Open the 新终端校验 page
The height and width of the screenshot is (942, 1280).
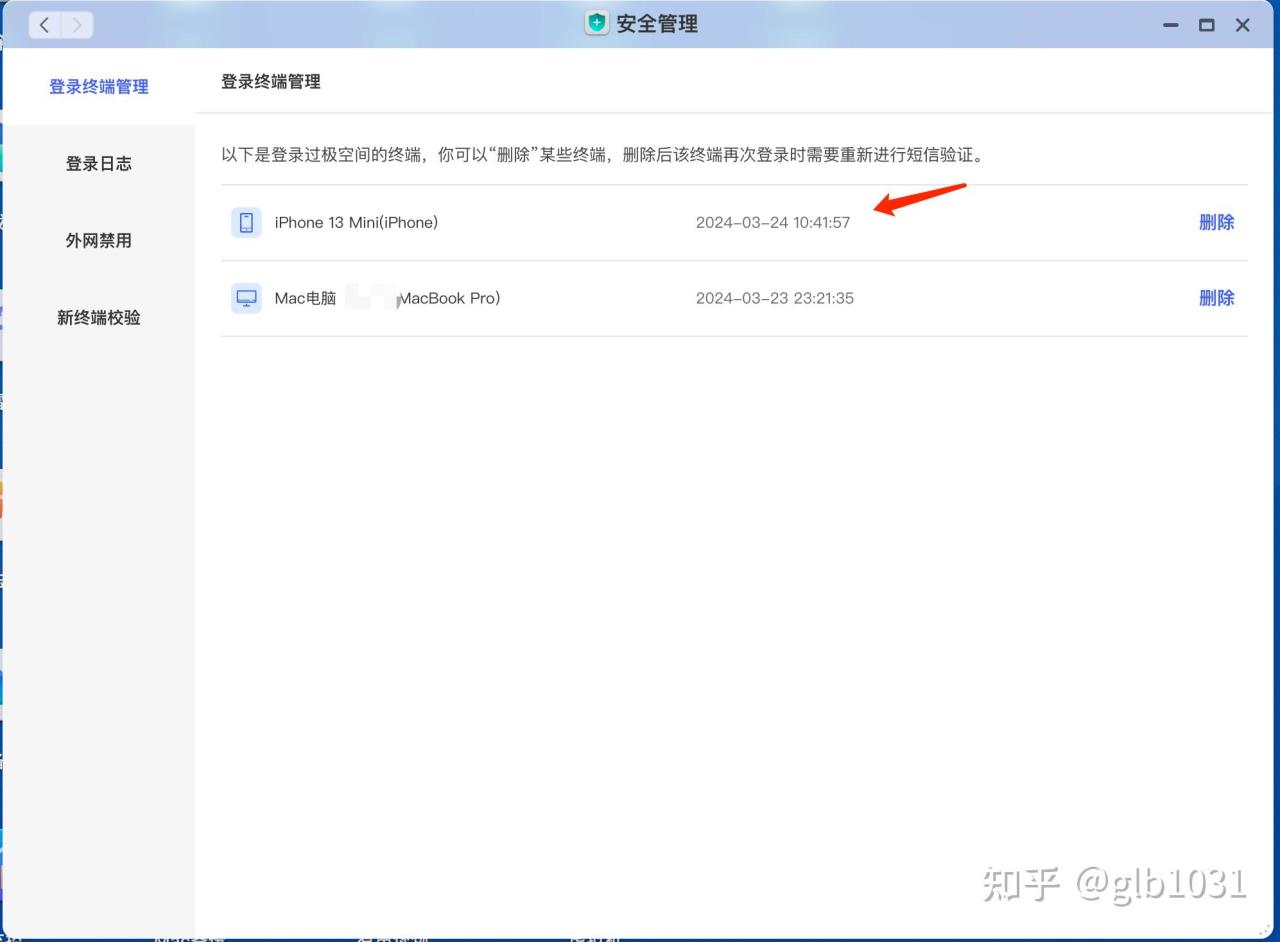[x=97, y=317]
